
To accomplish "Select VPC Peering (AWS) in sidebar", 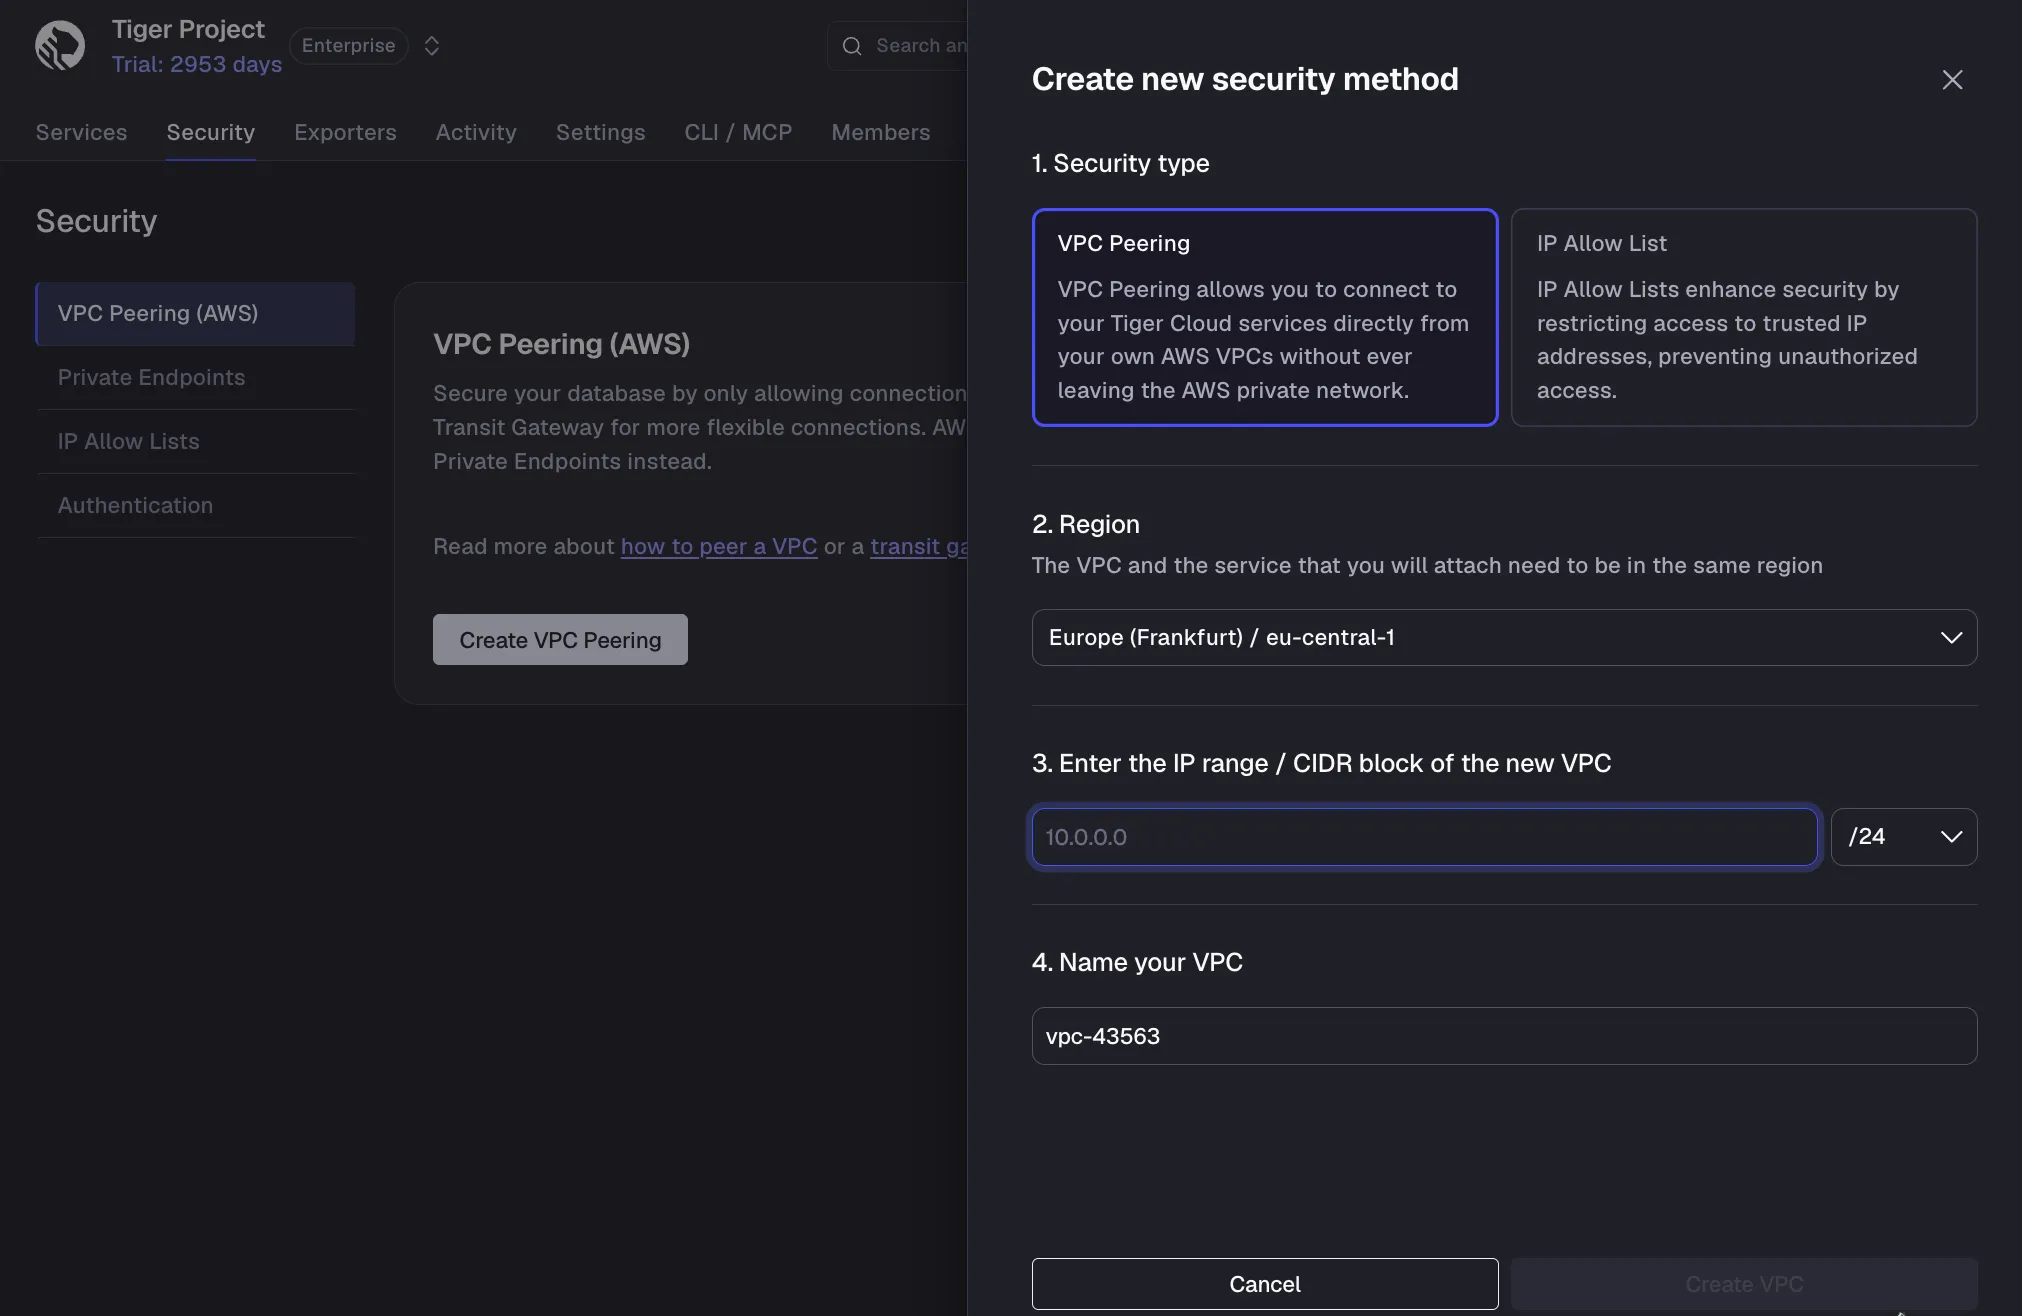I will click(x=195, y=314).
